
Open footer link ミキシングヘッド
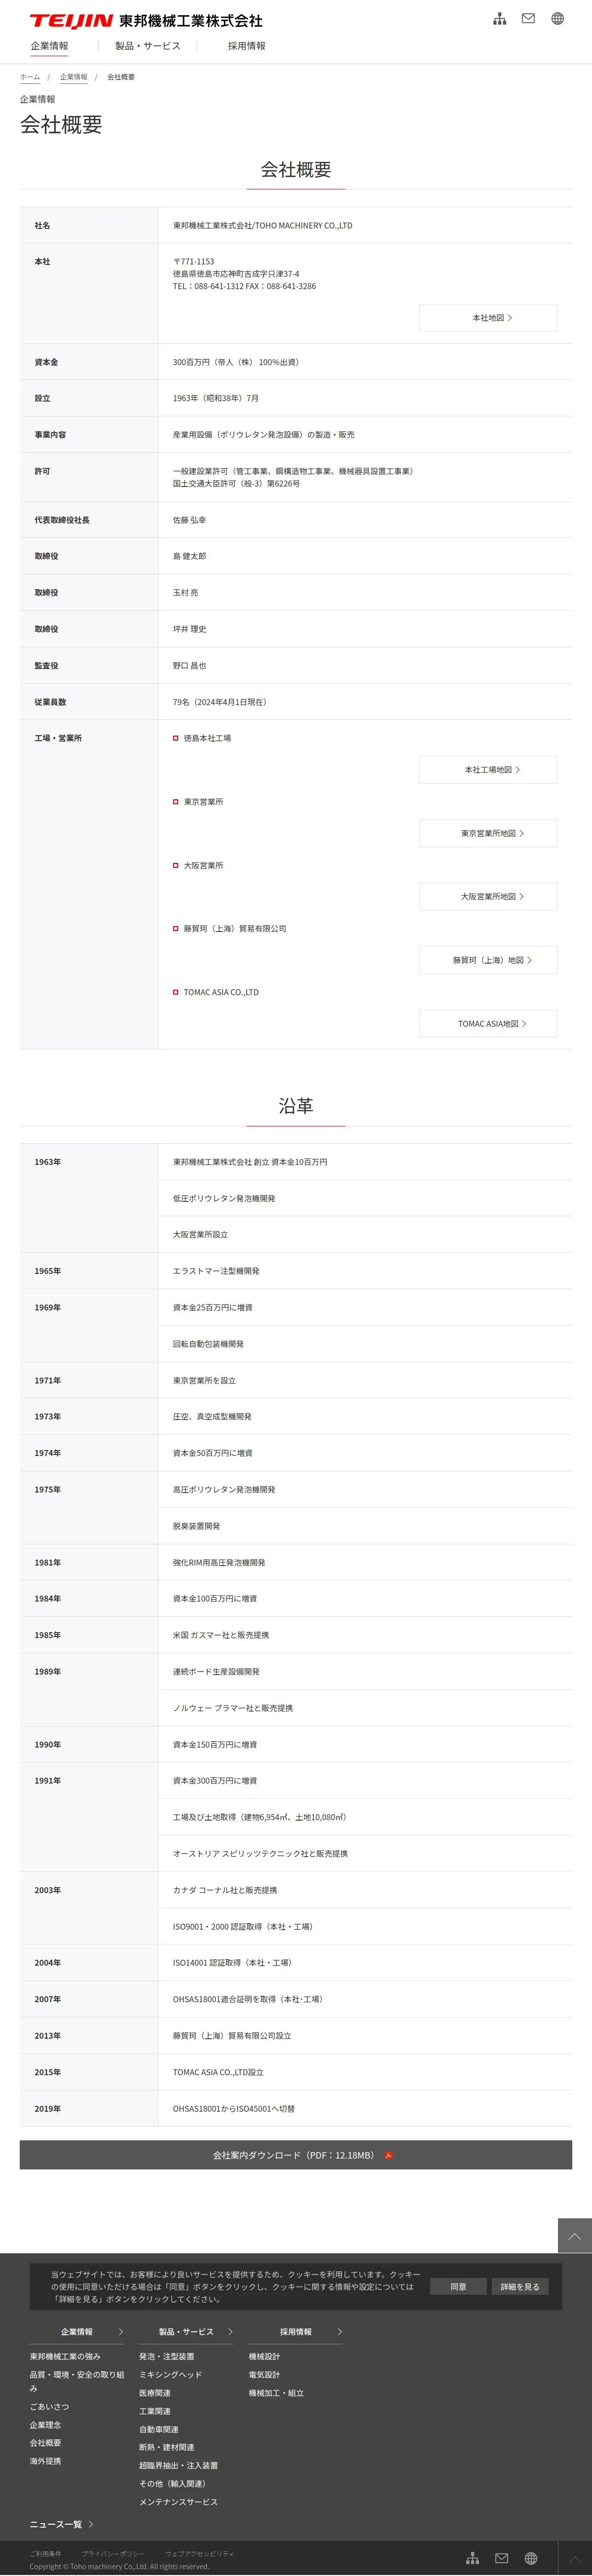pyautogui.click(x=170, y=2375)
